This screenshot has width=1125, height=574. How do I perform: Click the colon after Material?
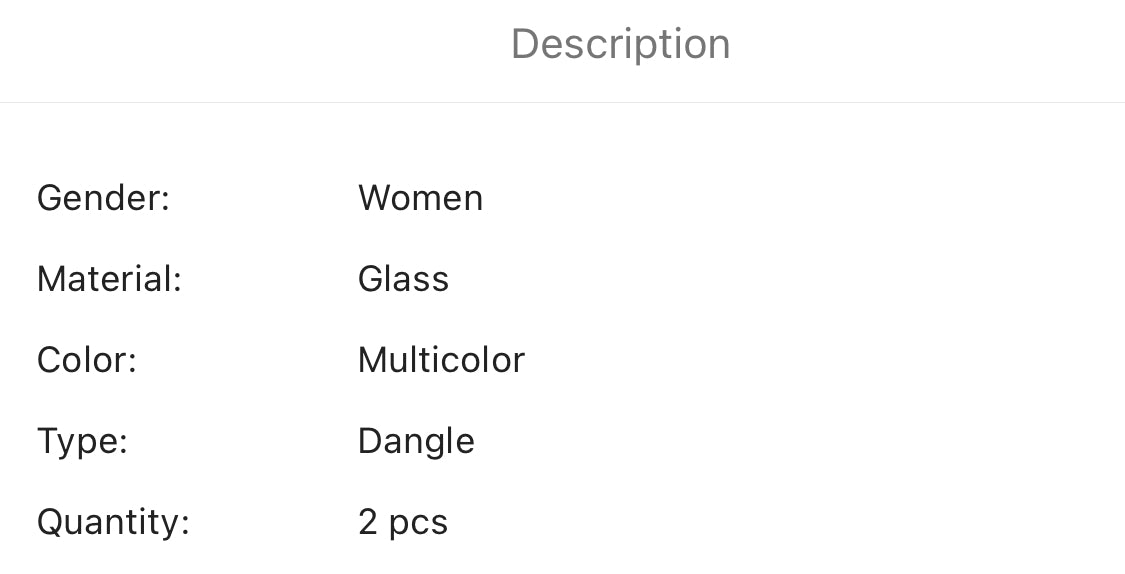(178, 283)
